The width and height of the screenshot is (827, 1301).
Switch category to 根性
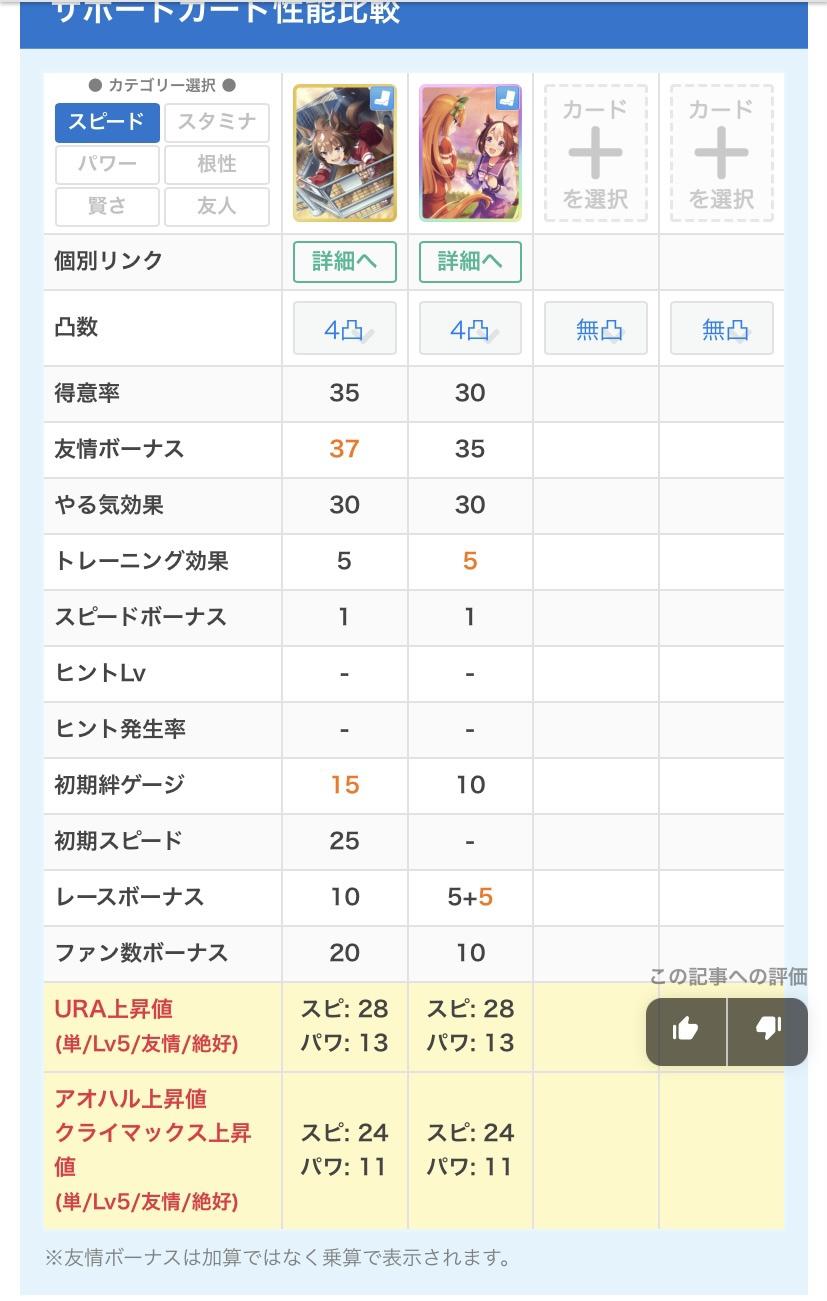pos(216,165)
